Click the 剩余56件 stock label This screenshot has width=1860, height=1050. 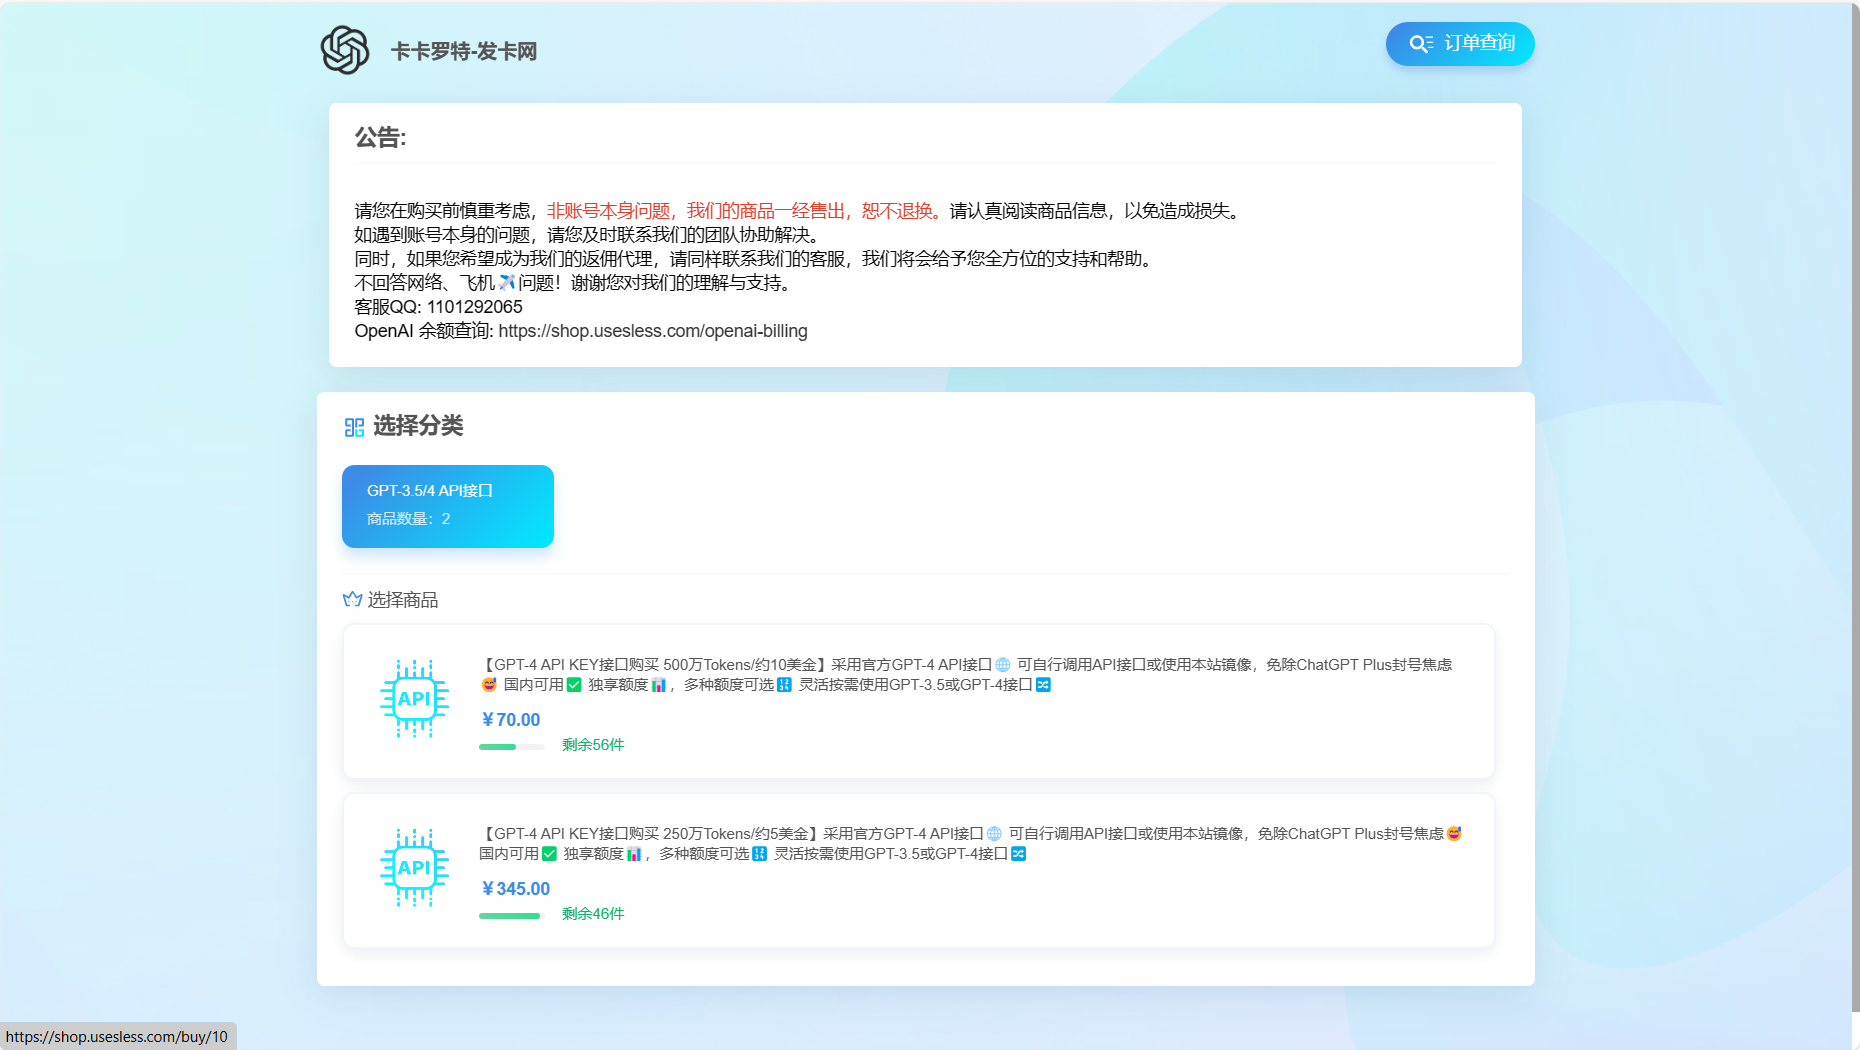pos(593,745)
